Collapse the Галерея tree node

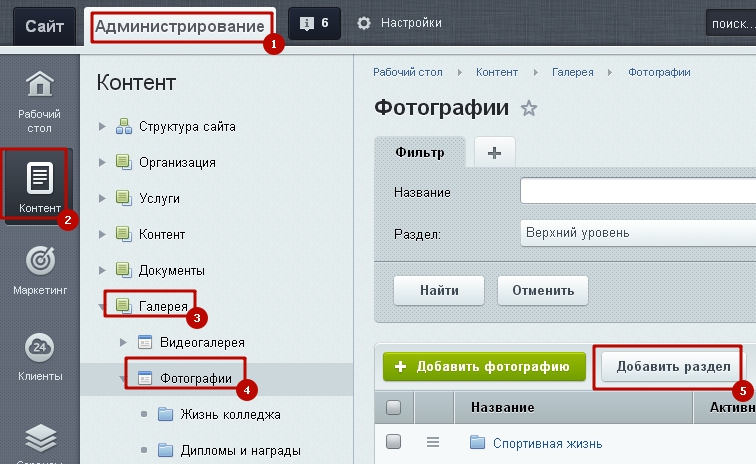coord(101,307)
